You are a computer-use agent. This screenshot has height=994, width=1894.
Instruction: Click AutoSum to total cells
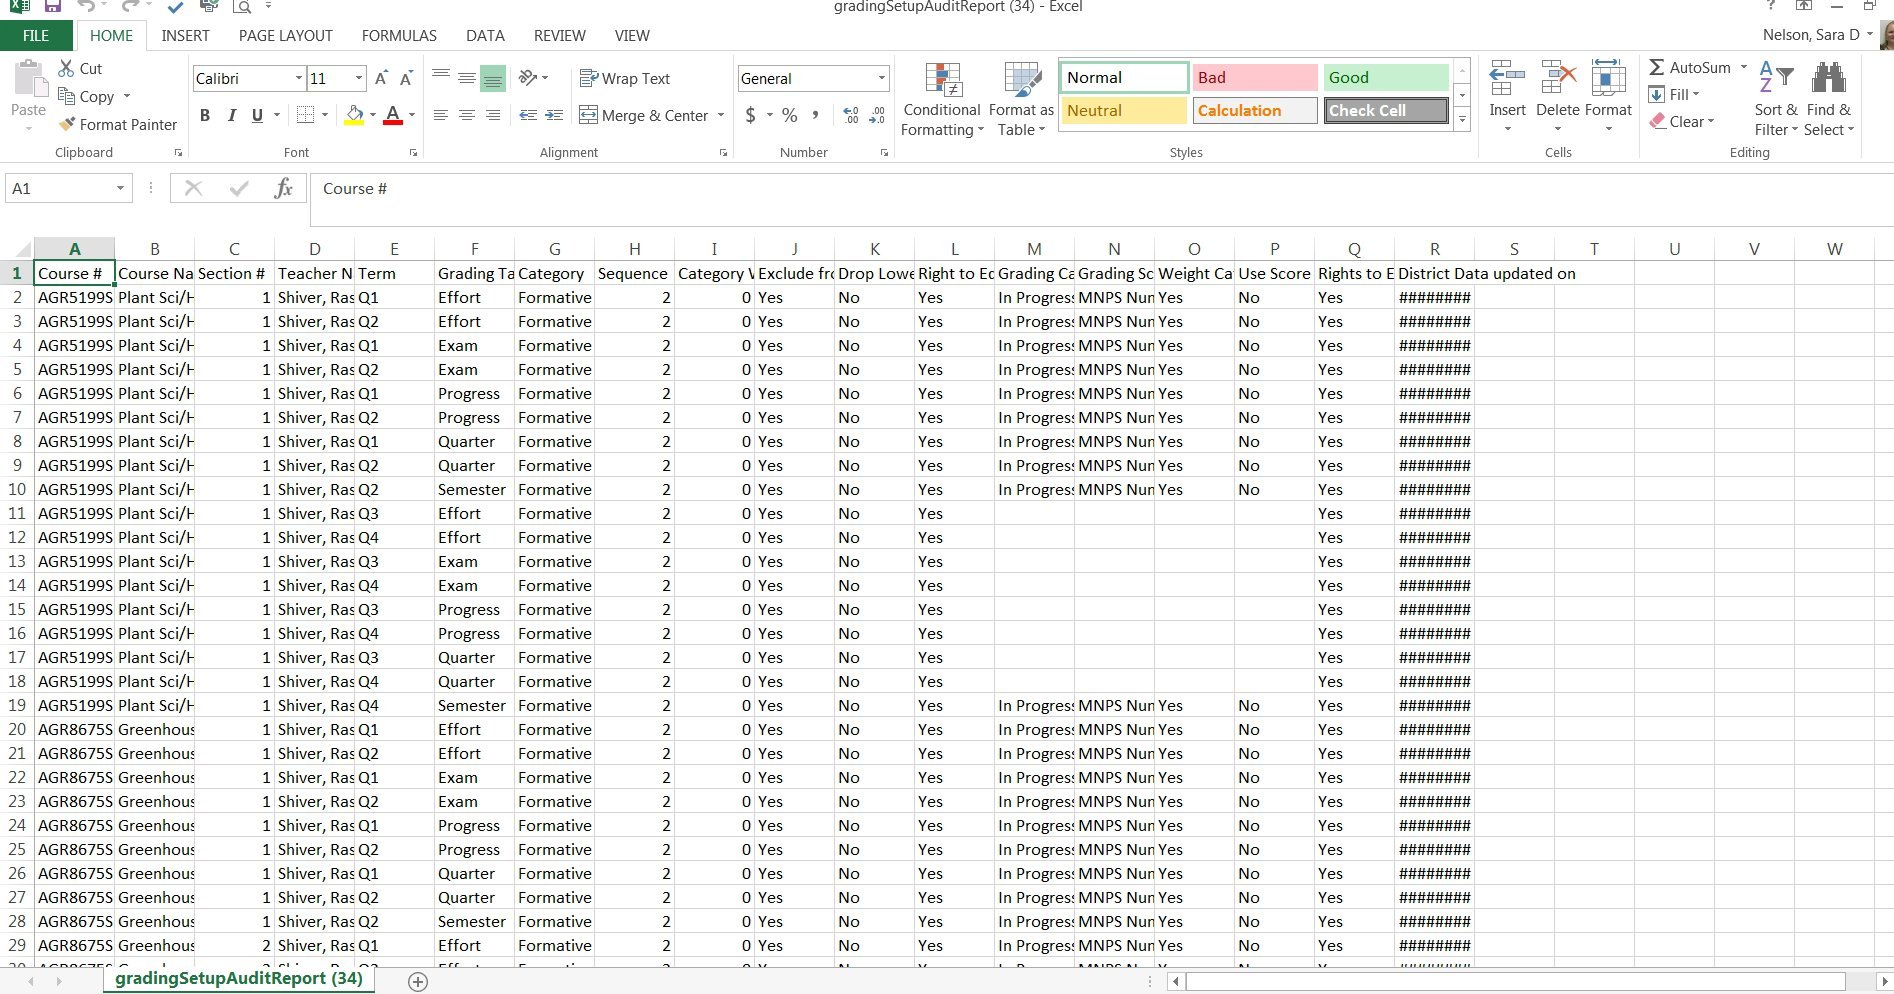[1692, 68]
